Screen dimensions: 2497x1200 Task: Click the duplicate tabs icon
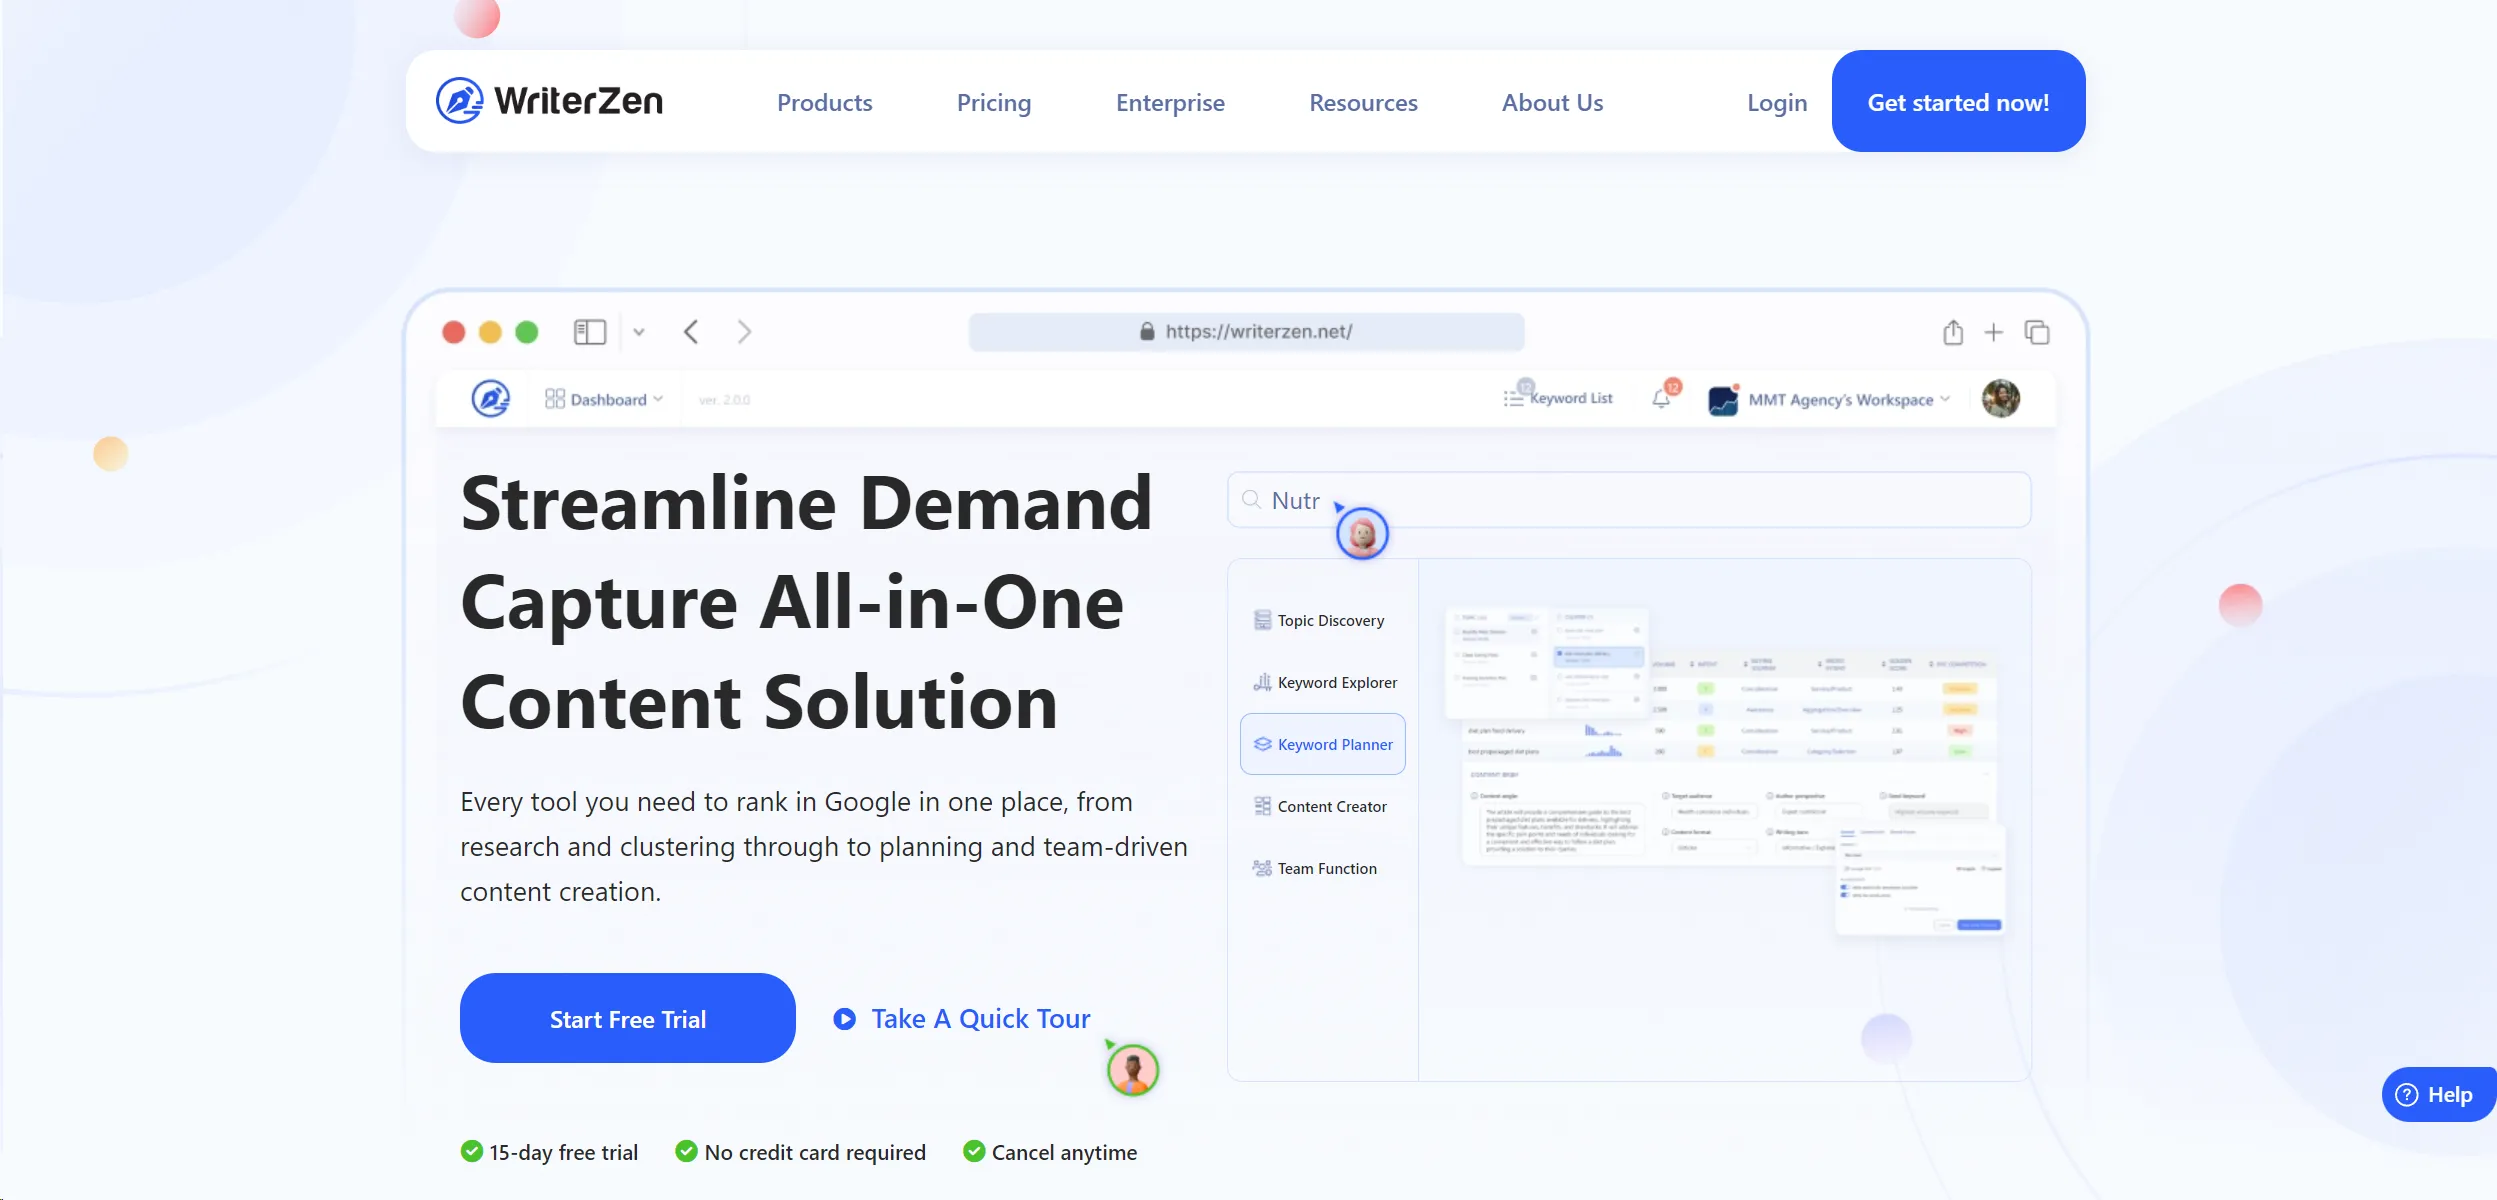[x=2037, y=332]
